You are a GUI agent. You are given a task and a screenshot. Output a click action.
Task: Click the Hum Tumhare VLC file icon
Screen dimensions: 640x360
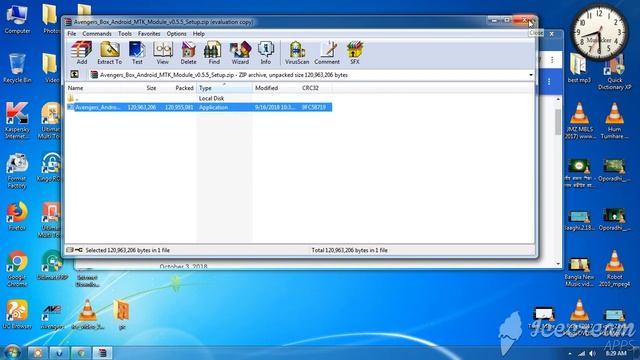tap(614, 121)
